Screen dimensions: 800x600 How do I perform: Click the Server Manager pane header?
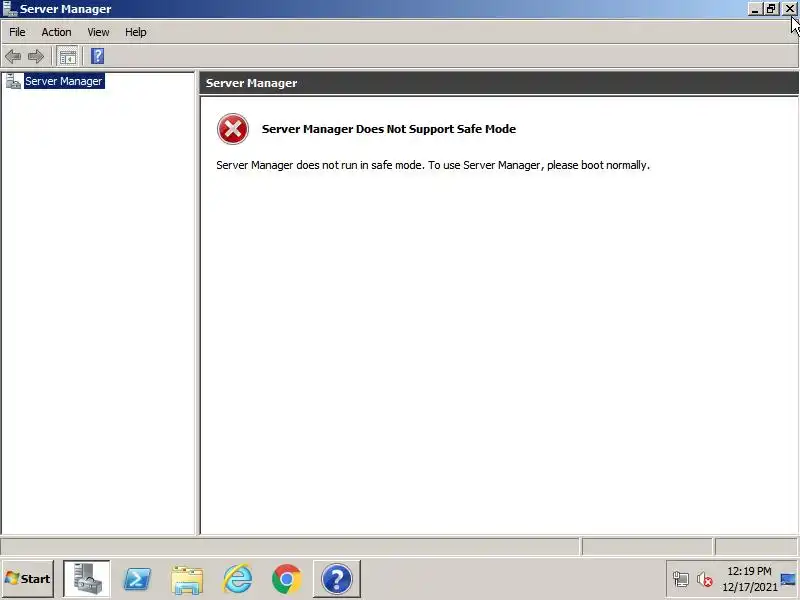499,83
